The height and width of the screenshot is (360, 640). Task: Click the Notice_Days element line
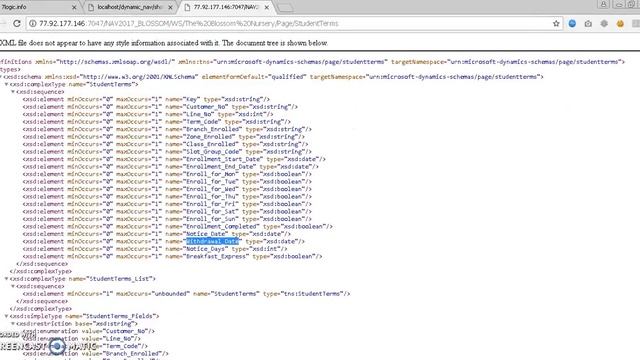click(155, 249)
